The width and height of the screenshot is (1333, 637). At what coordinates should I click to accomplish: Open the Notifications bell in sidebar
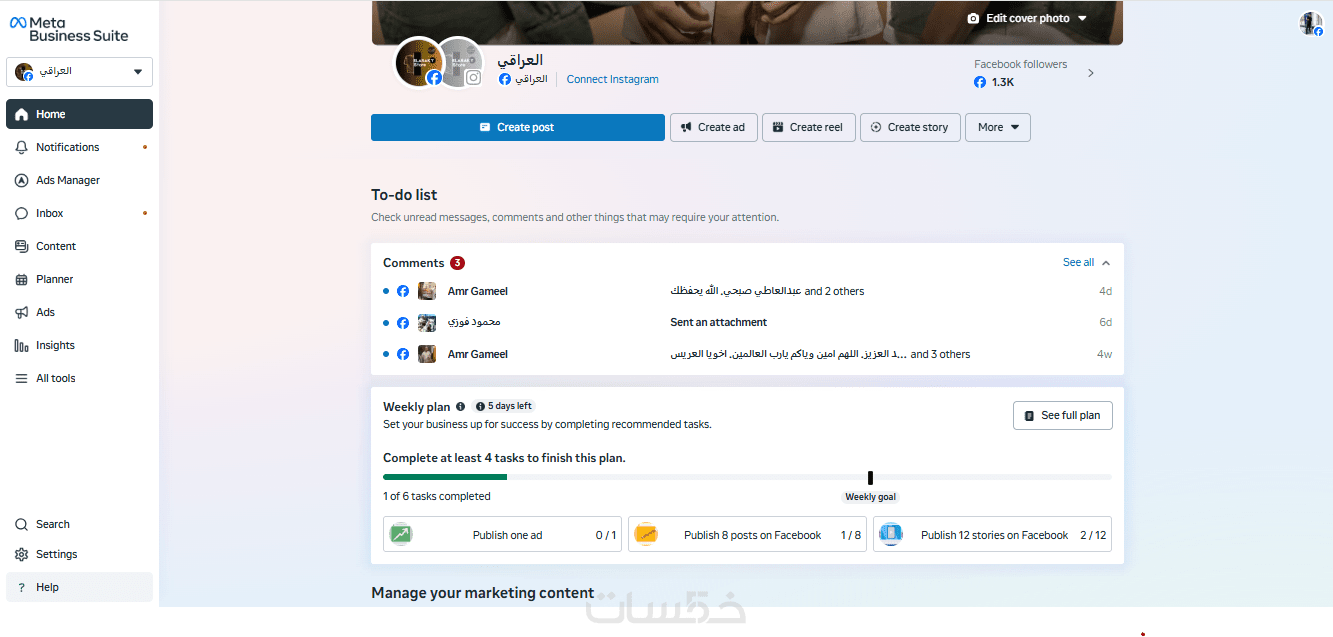21,147
